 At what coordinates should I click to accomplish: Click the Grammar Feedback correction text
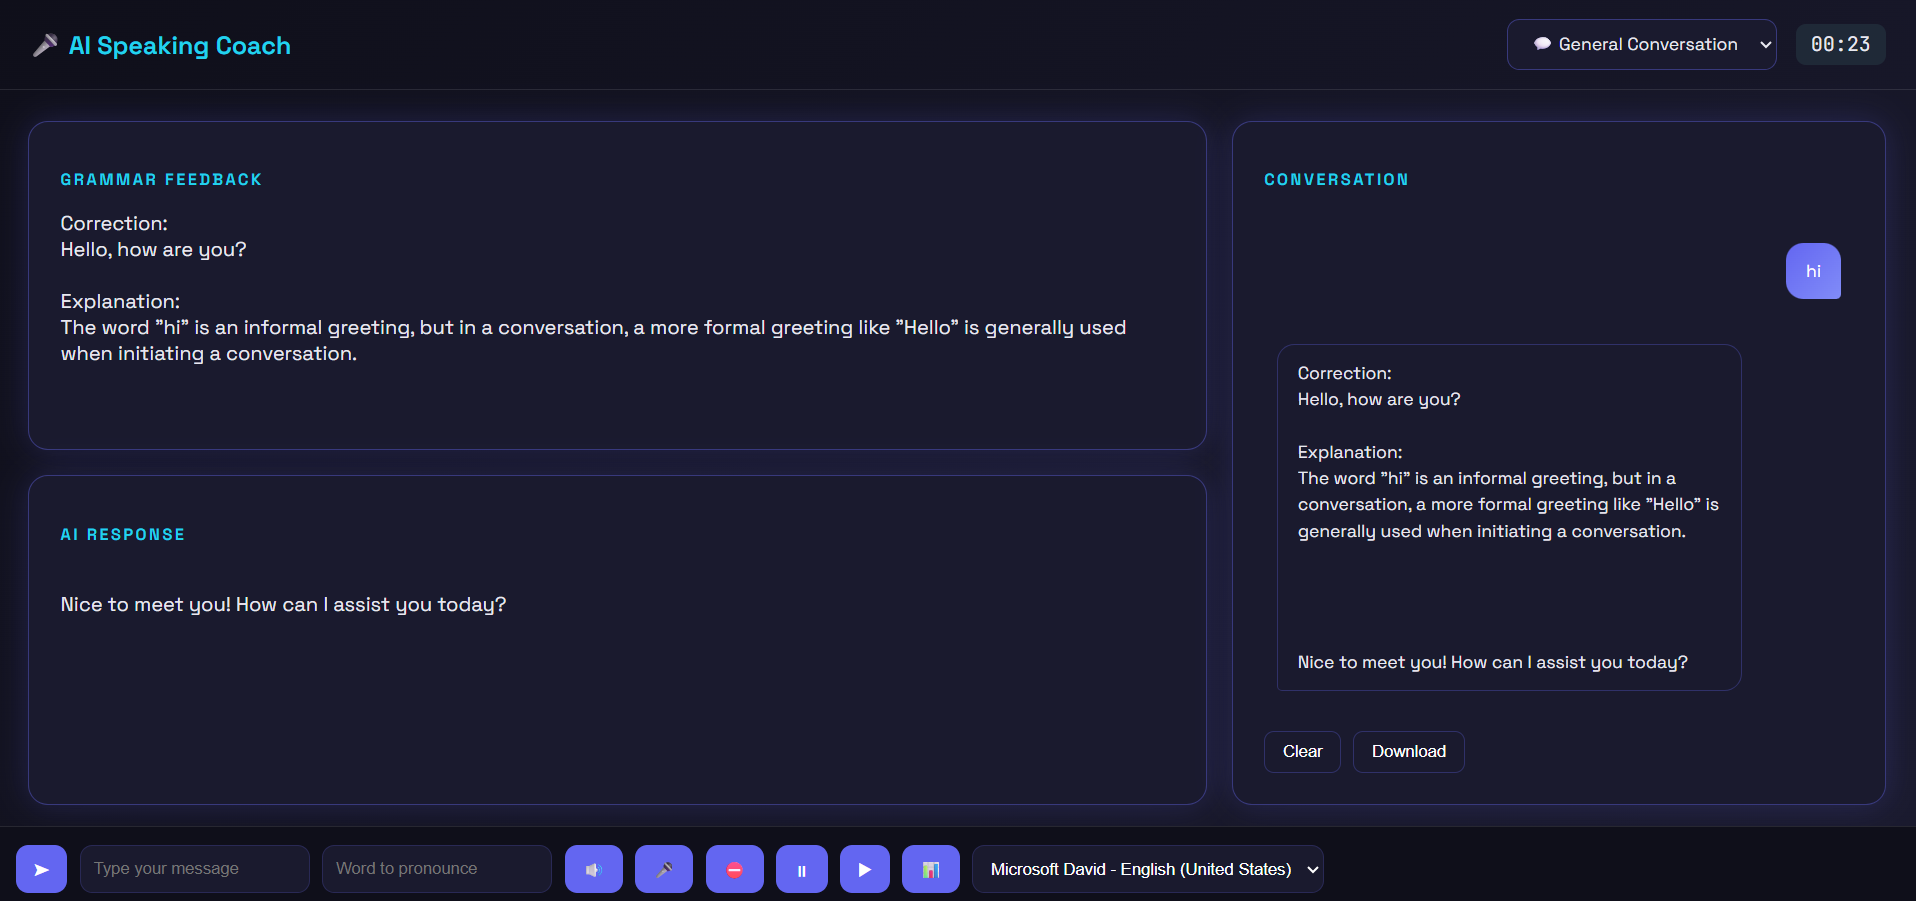pyautogui.click(x=153, y=249)
